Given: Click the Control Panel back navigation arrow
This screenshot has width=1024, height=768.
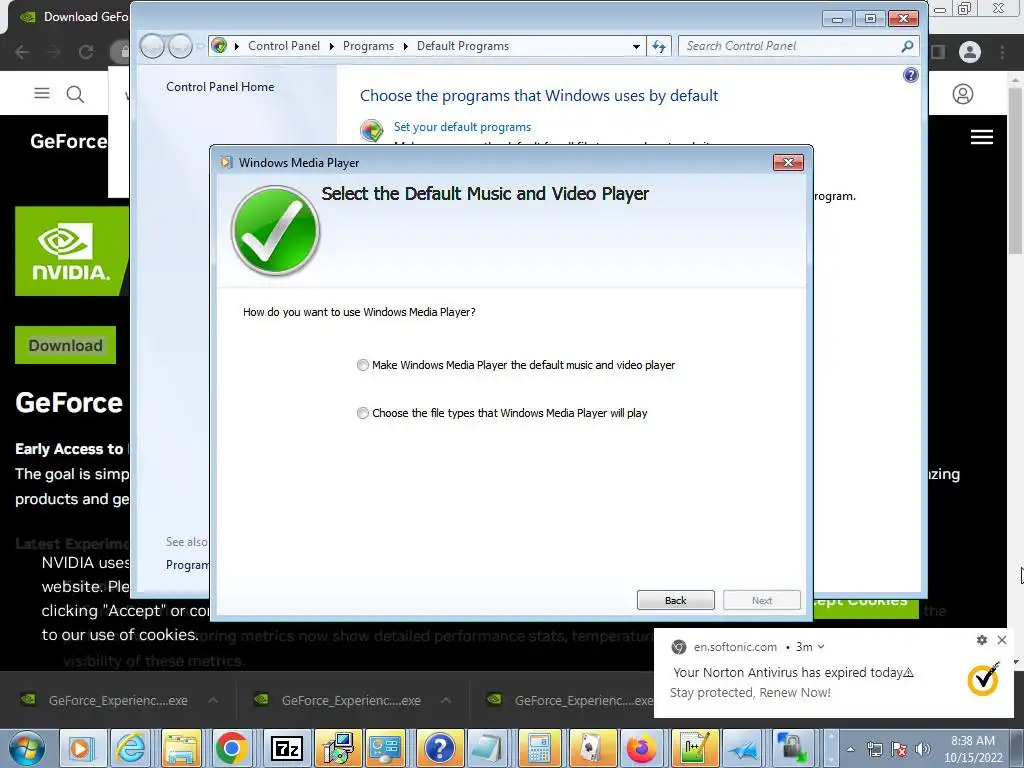Looking at the screenshot, I should [x=152, y=46].
